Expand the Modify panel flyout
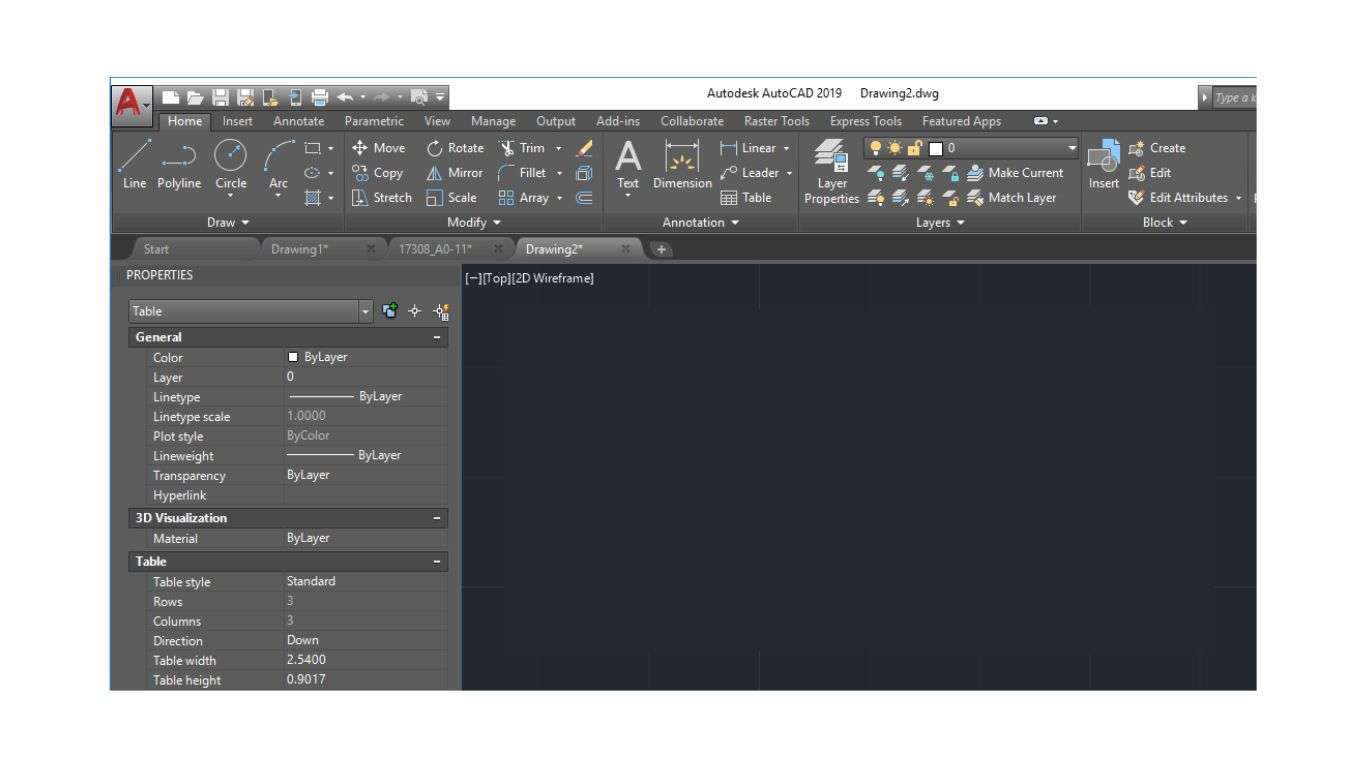Image resolution: width=1366 pixels, height=768 pixels. (x=474, y=222)
